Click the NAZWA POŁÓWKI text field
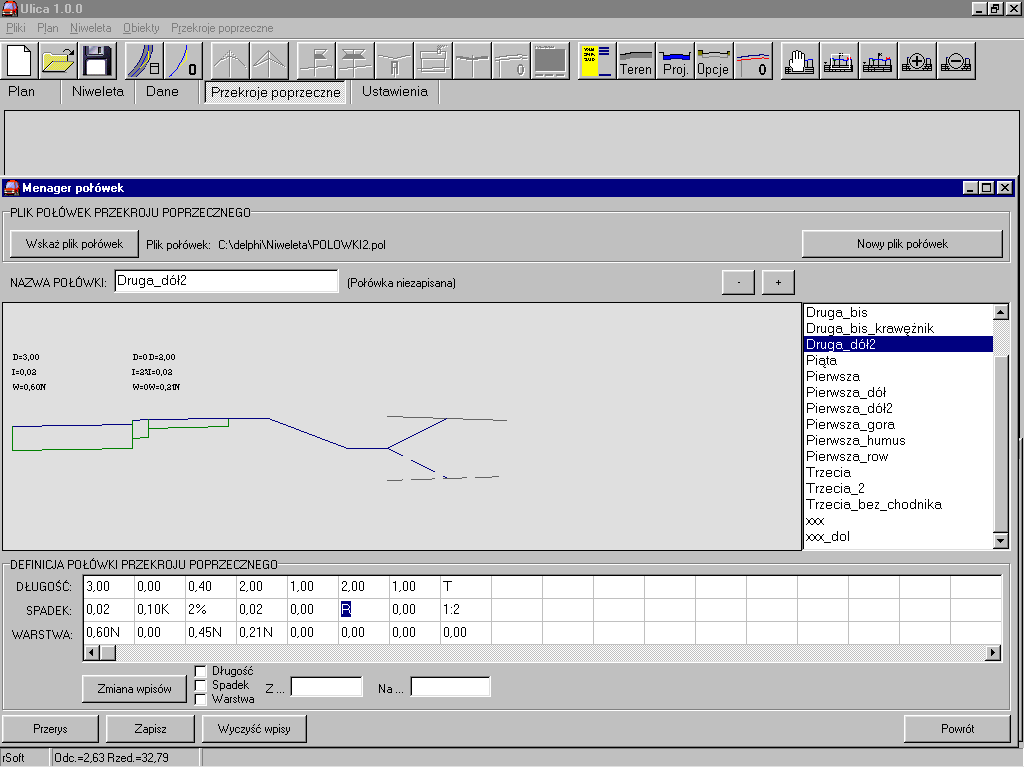The height and width of the screenshot is (768, 1024). [226, 282]
